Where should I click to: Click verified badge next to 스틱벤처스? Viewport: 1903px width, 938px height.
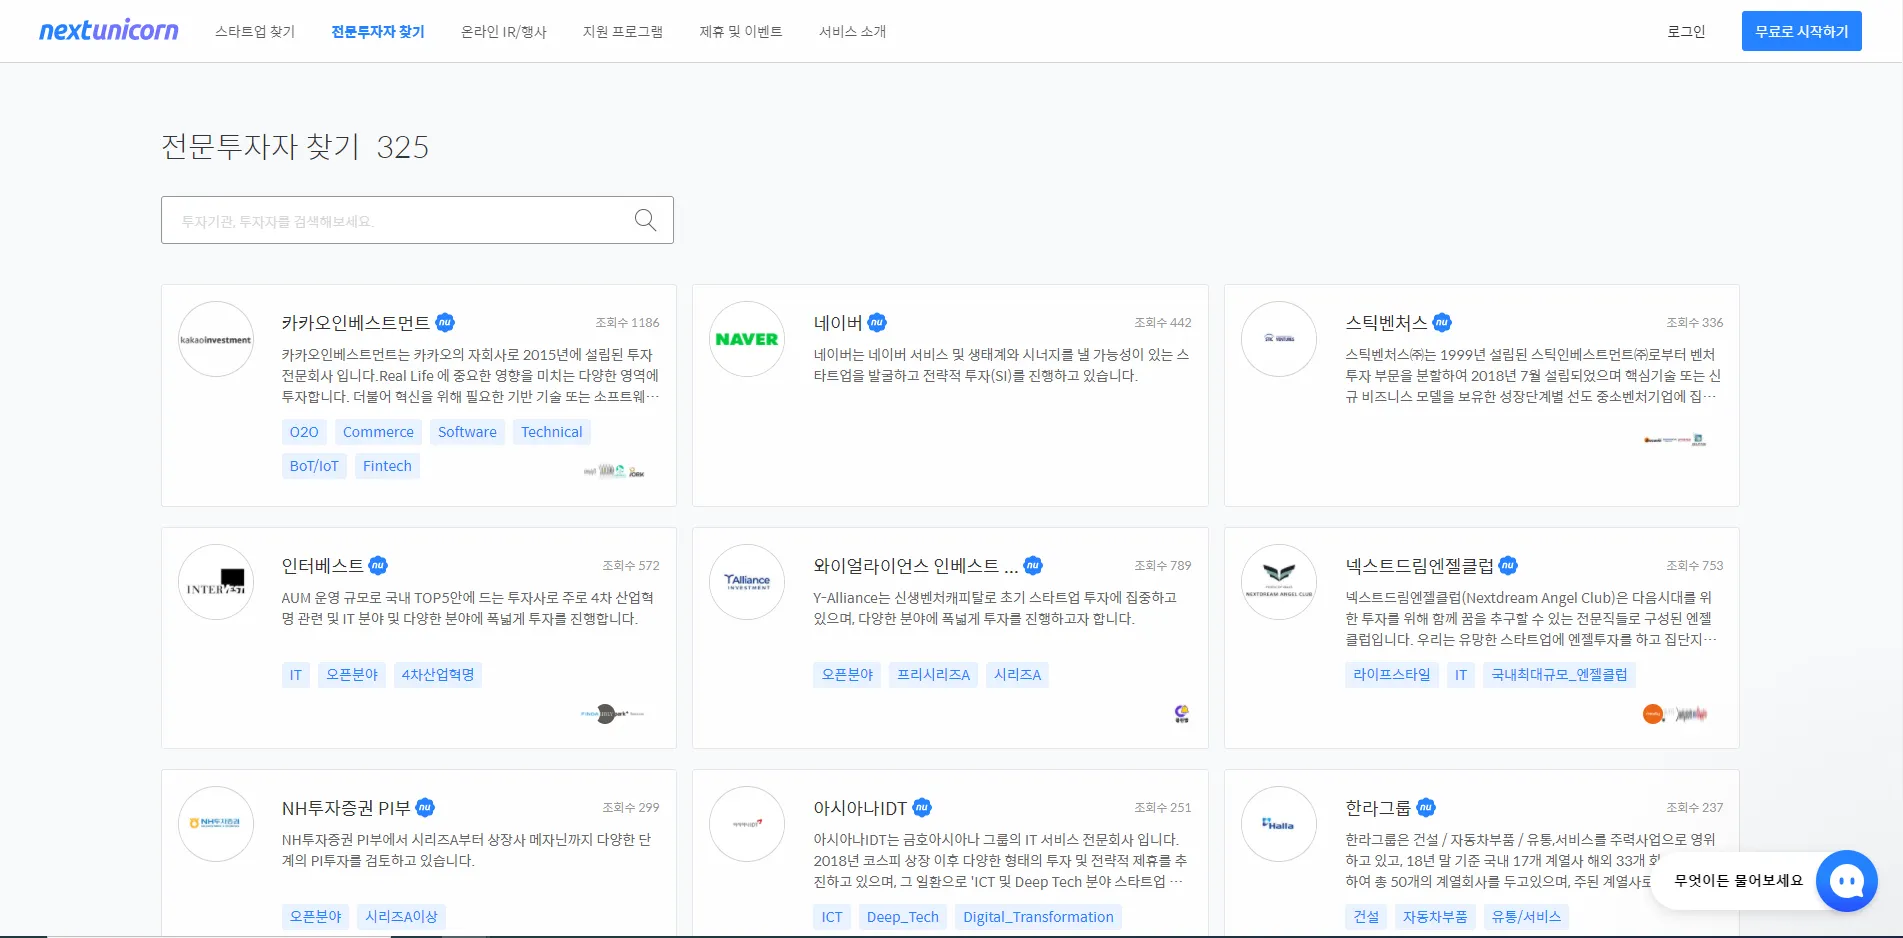coord(1442,322)
